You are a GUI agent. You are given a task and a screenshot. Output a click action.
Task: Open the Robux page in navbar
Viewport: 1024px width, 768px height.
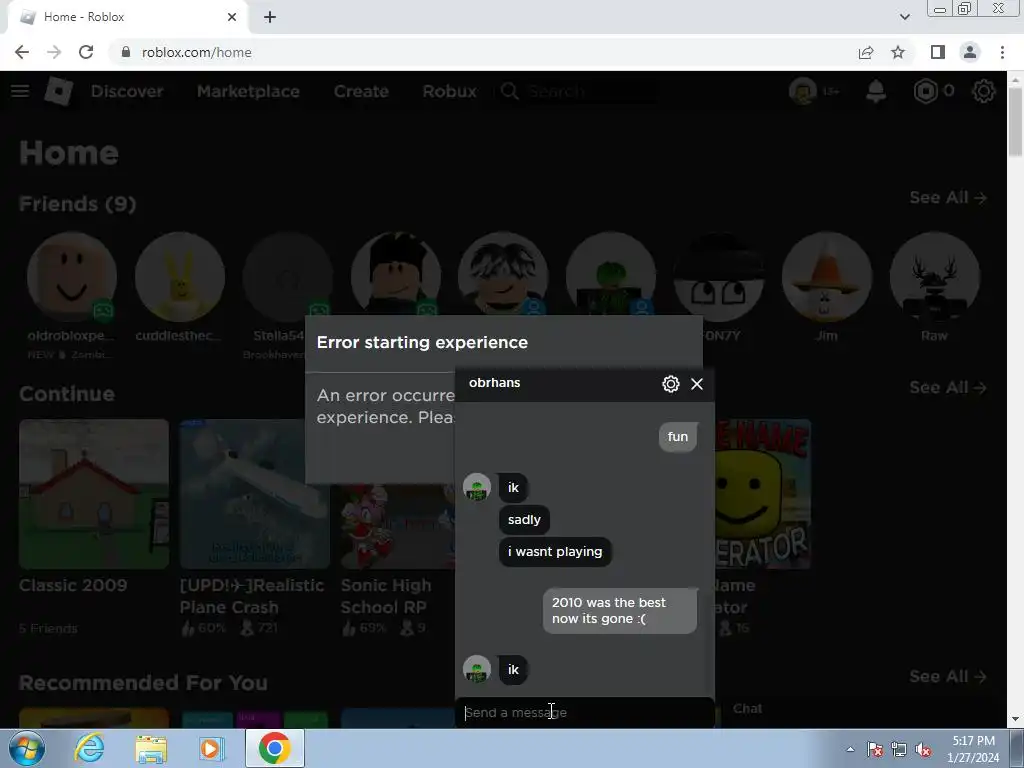click(x=449, y=91)
